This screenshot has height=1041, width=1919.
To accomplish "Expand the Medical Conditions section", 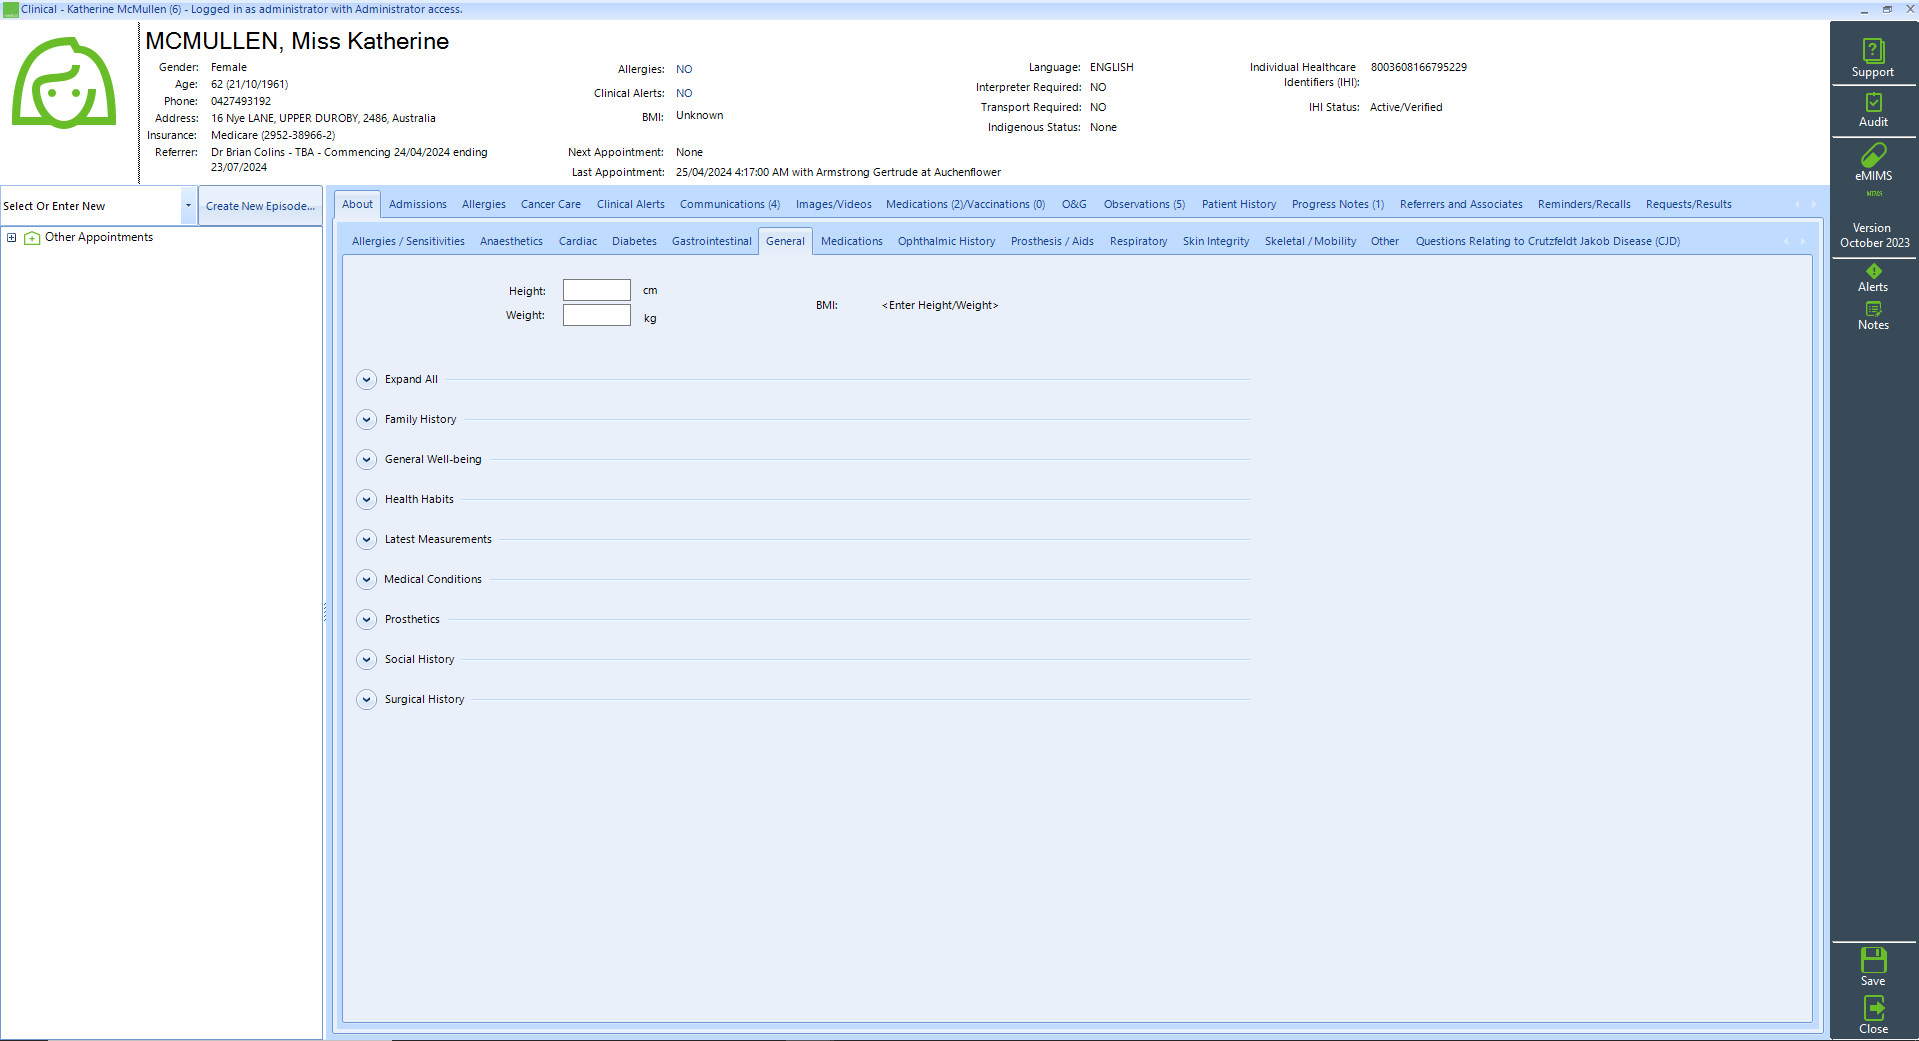I will point(366,579).
